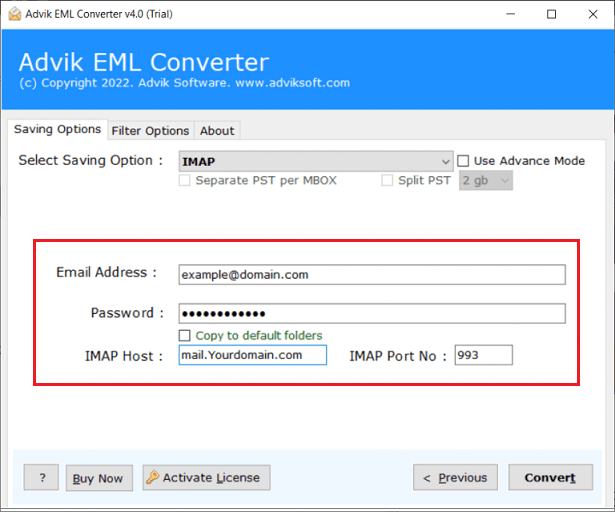Viewport: 615px width, 512px height.
Task: Switch to the Saving Options tab
Action: [57, 129]
